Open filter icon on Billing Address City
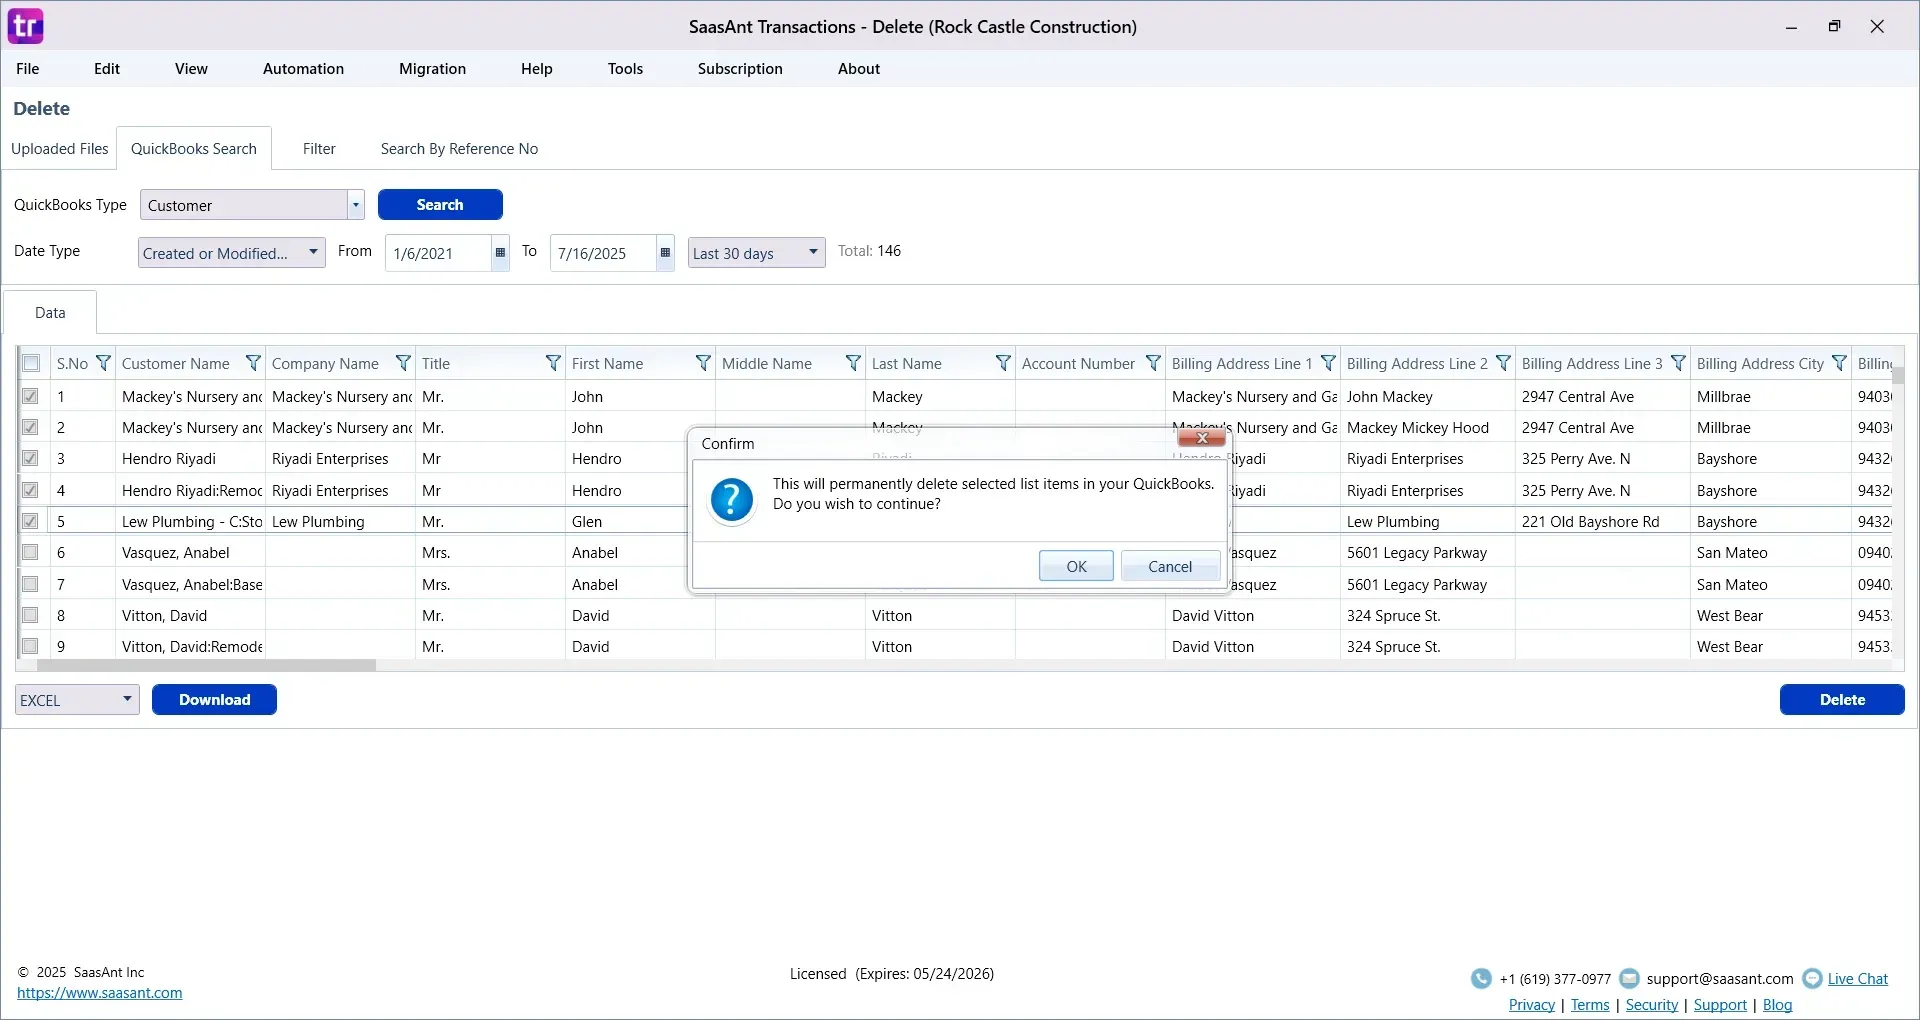Image resolution: width=1920 pixels, height=1020 pixels. click(1839, 363)
